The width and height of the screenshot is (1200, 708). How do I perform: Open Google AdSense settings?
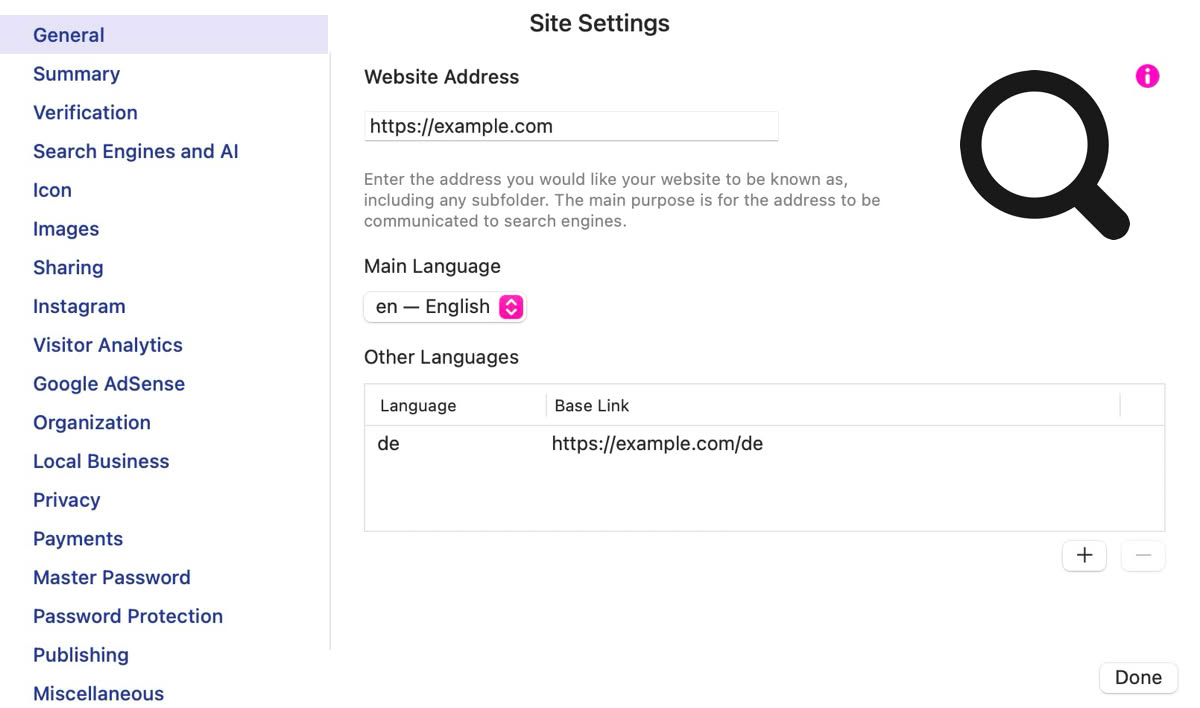point(109,384)
